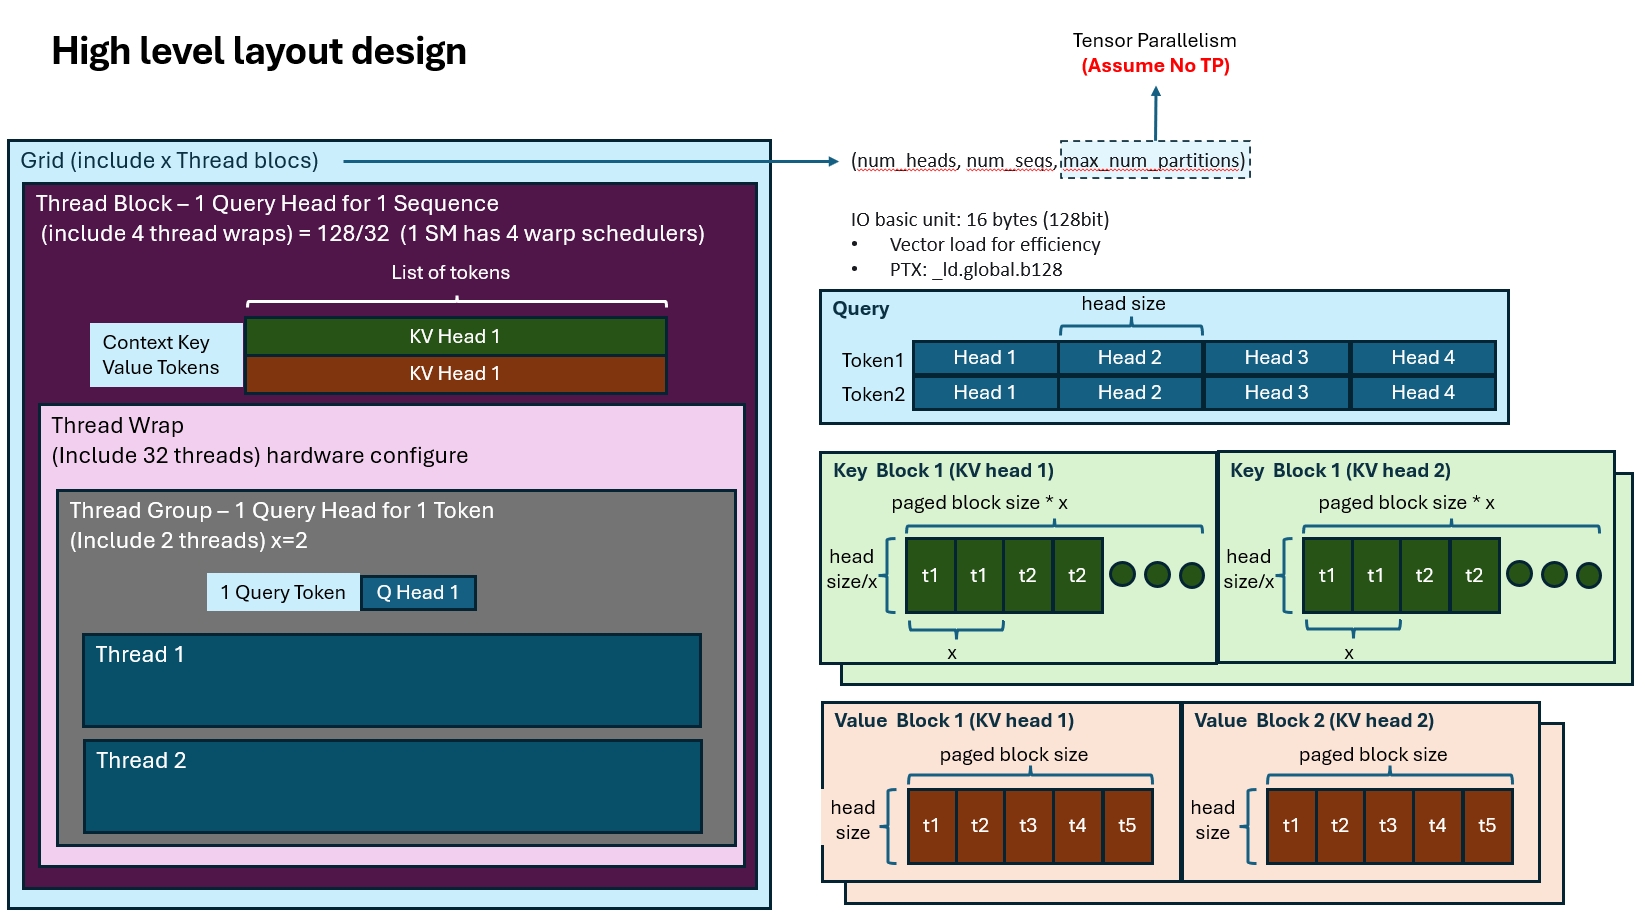1645x918 pixels.
Task: Select the High level layout design title
Action: (259, 51)
